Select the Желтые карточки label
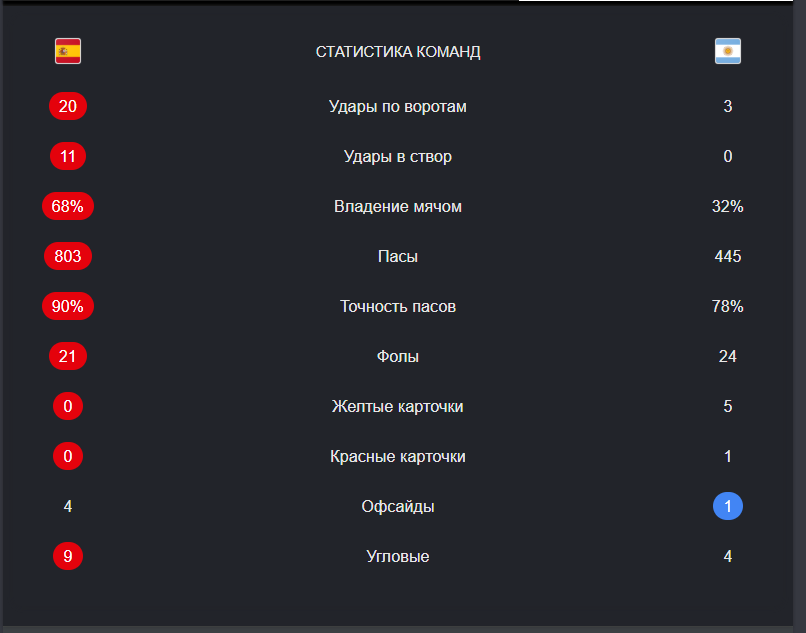 (x=398, y=406)
